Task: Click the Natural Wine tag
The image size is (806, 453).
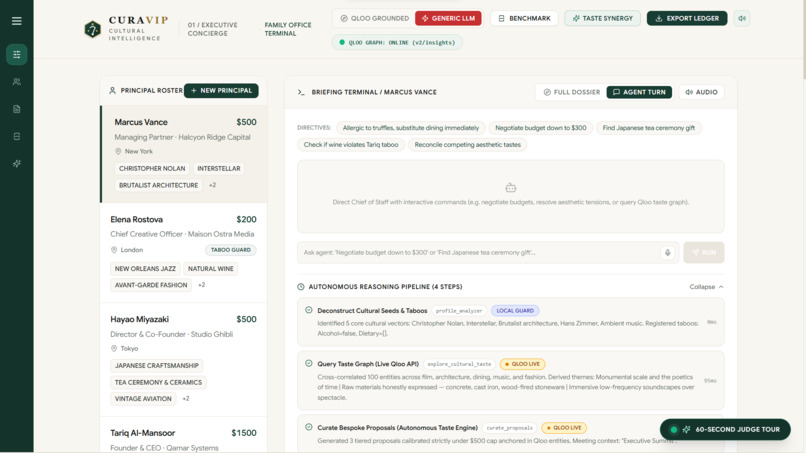Action: click(x=211, y=269)
